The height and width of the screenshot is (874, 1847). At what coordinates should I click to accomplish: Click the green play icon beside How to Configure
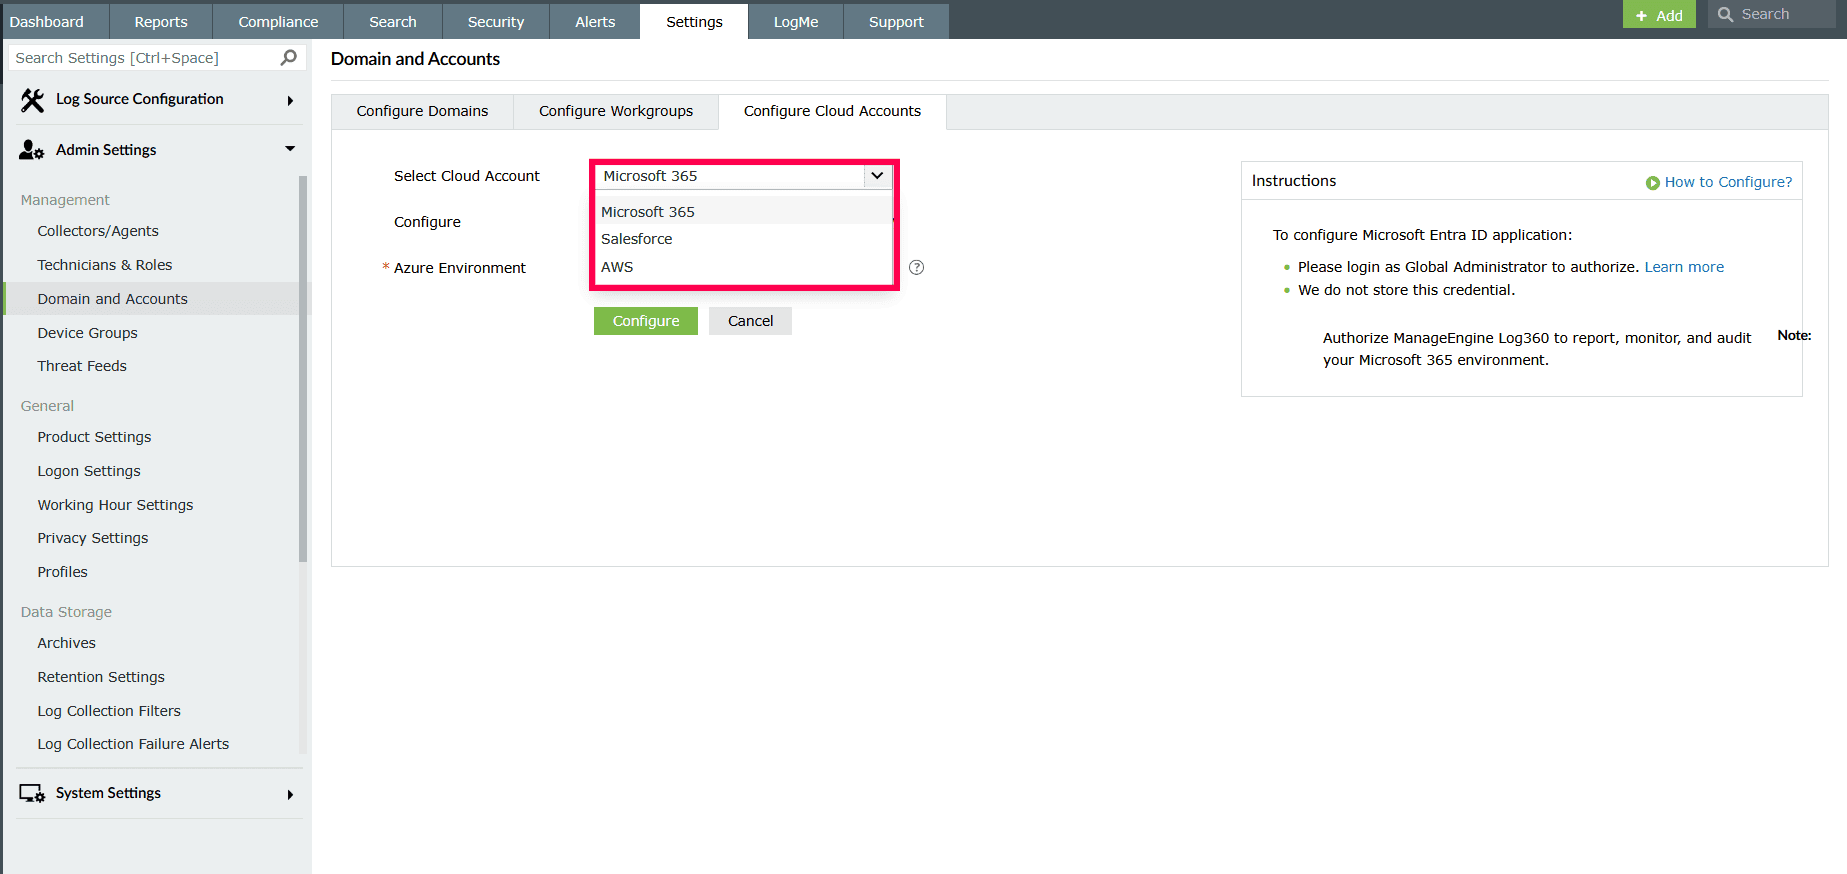pyautogui.click(x=1653, y=183)
